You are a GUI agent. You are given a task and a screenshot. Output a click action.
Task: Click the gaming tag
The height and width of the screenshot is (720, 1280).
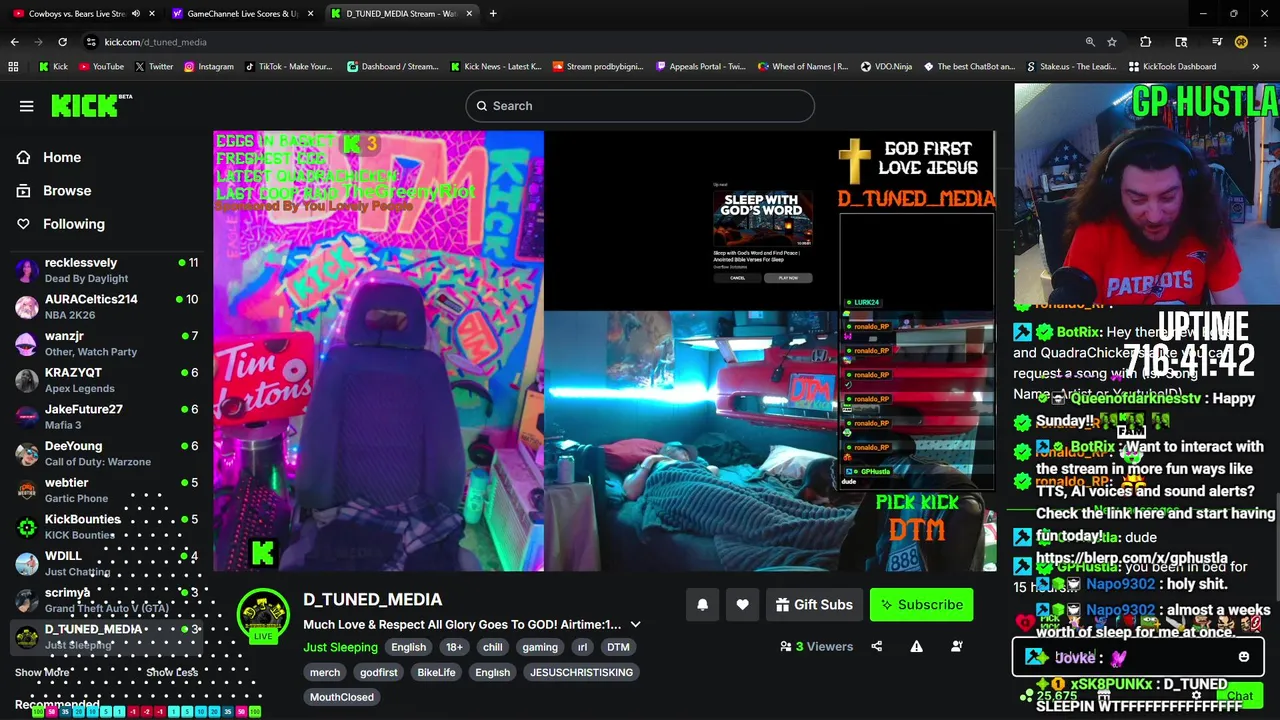coord(540,648)
